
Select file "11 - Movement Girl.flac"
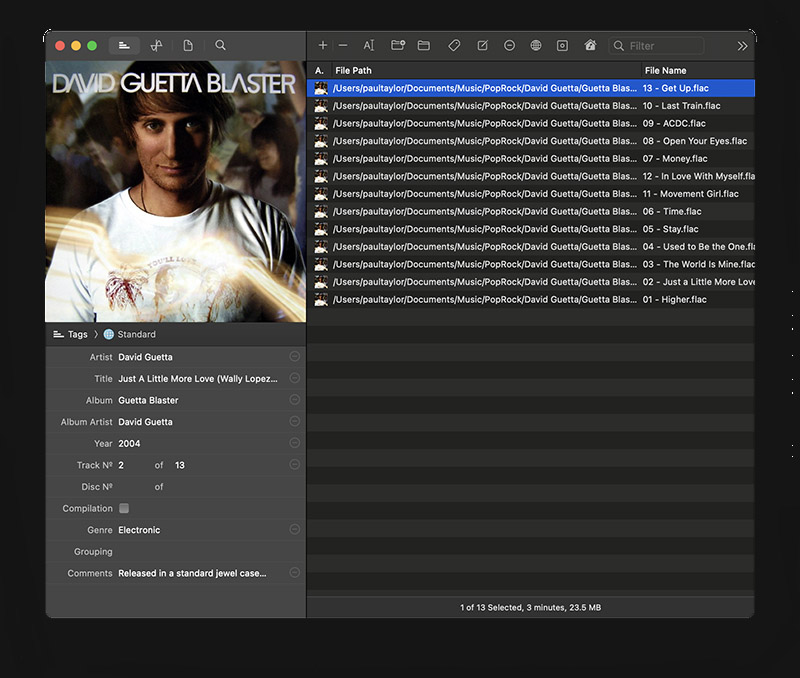(x=531, y=194)
